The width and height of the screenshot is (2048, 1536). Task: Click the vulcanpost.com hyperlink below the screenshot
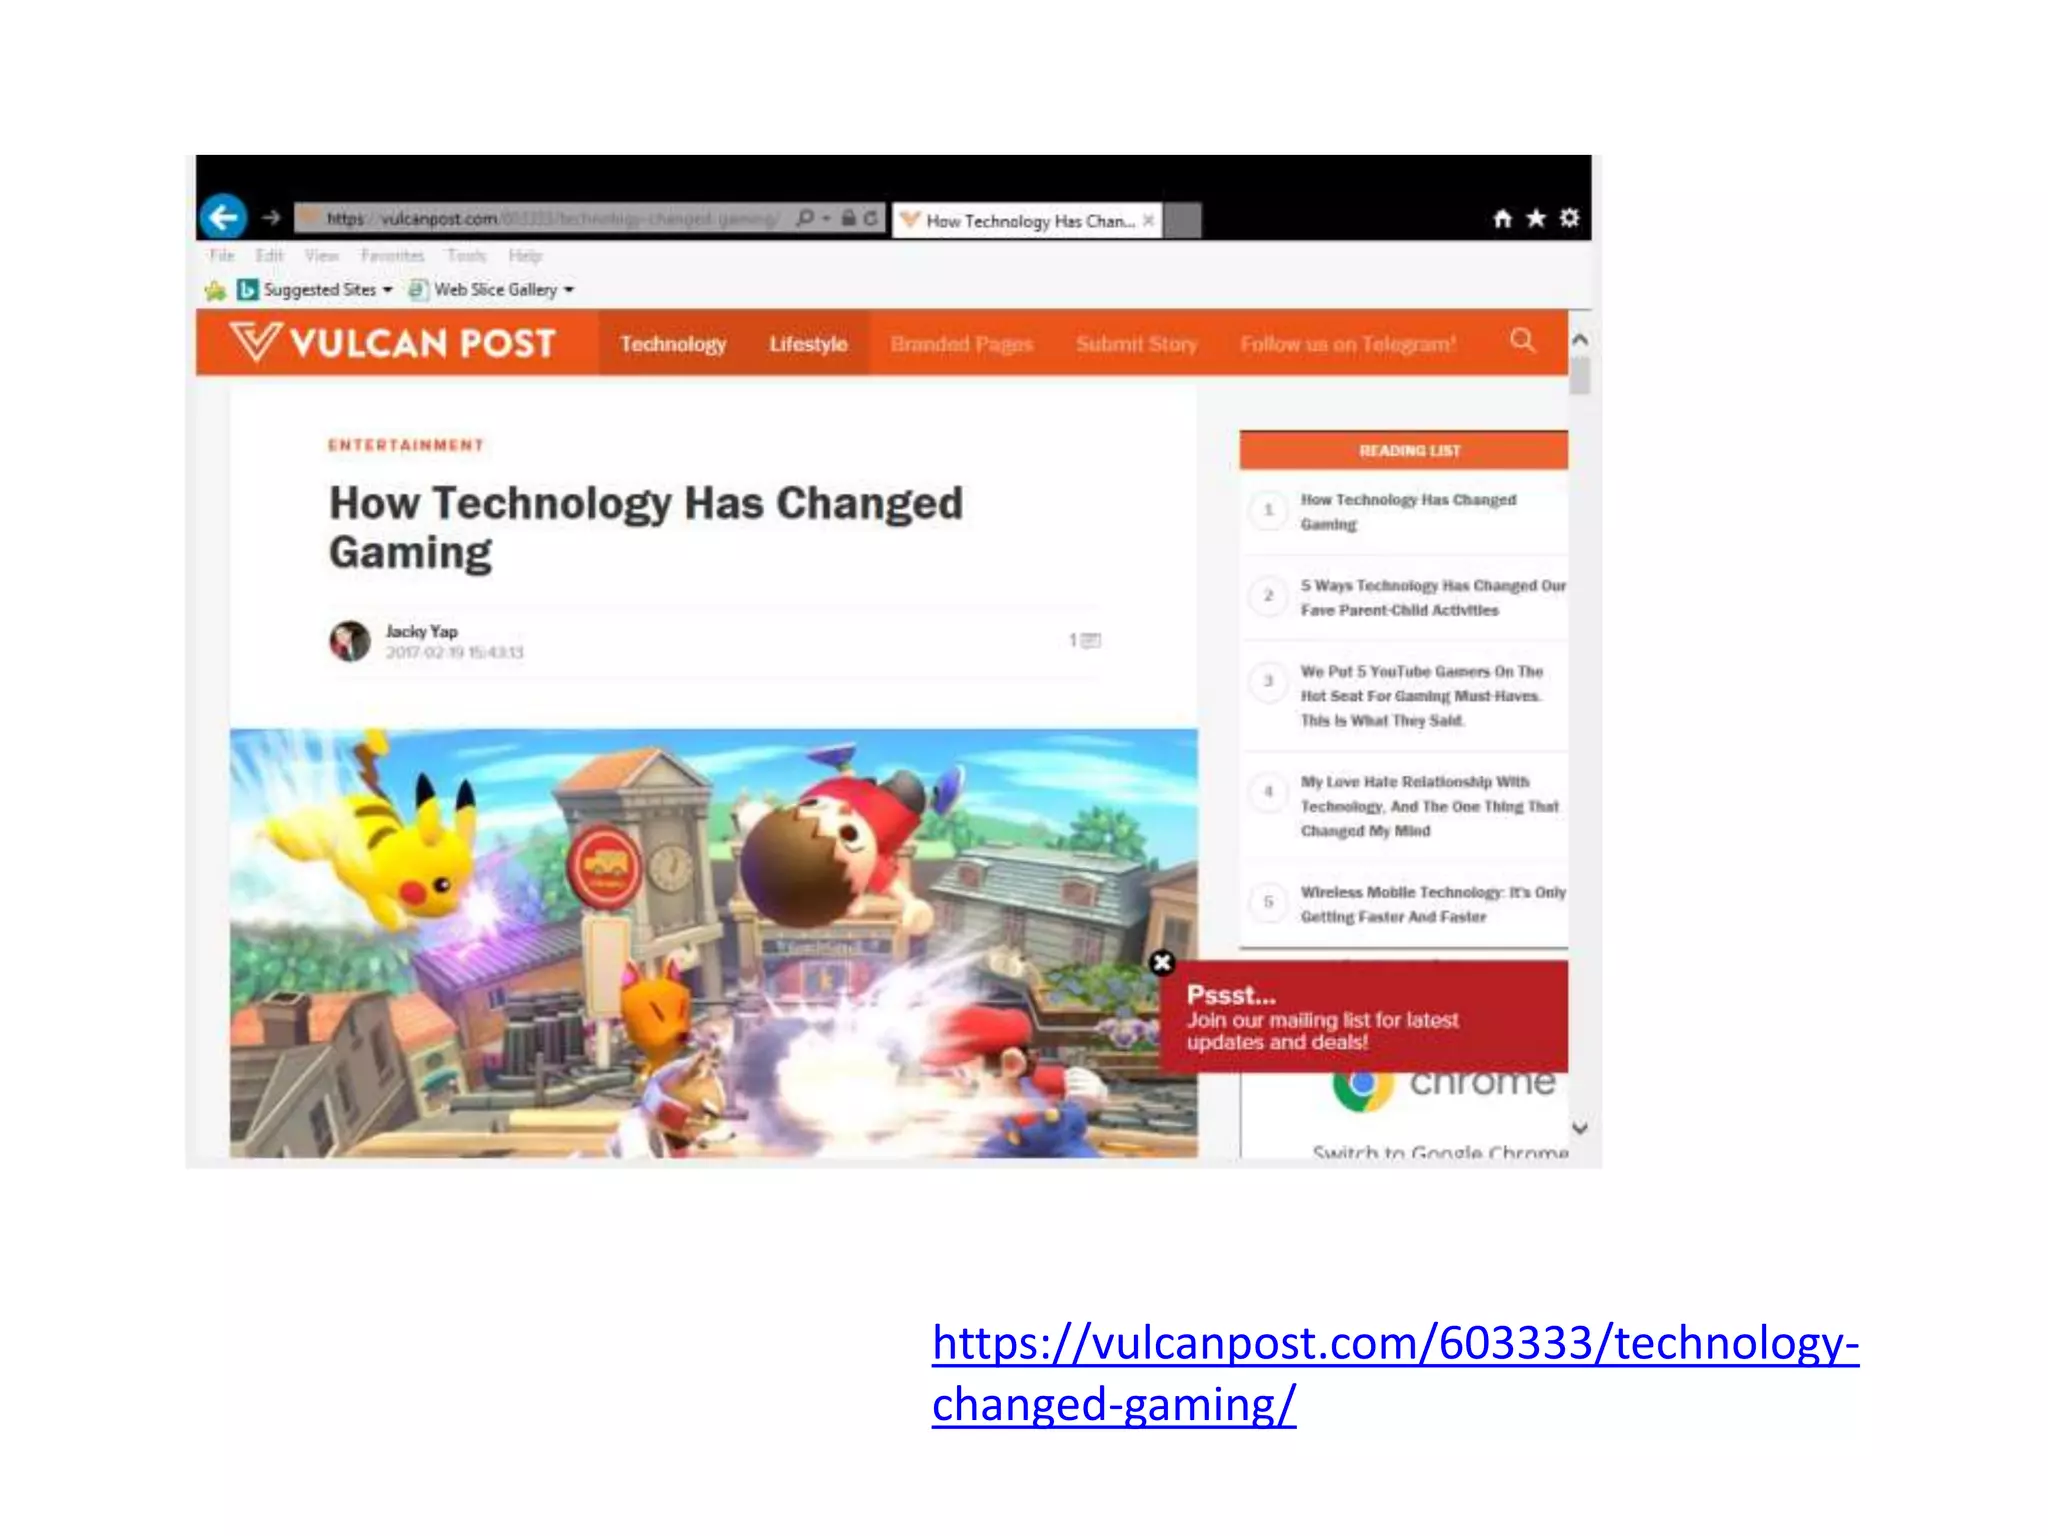point(1395,1373)
